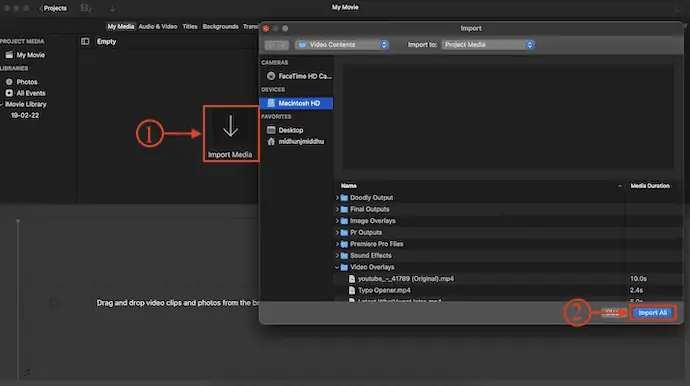
Task: Switch to the Audio & Video tab
Action: [x=158, y=26]
